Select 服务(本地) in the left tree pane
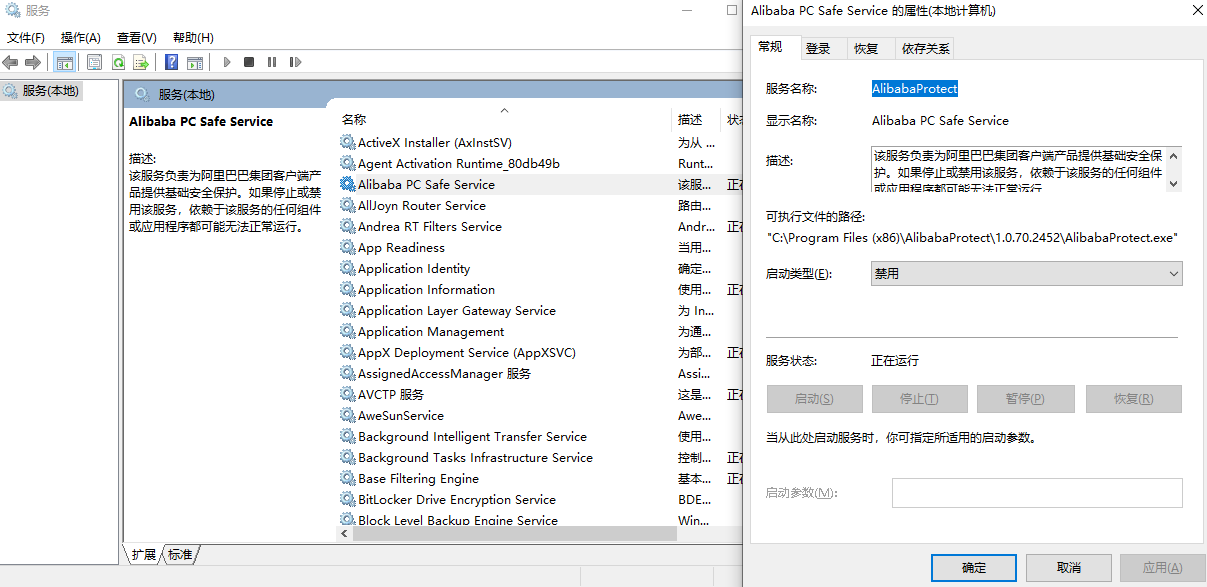Screen dimensions: 1207x587 [x=51, y=91]
